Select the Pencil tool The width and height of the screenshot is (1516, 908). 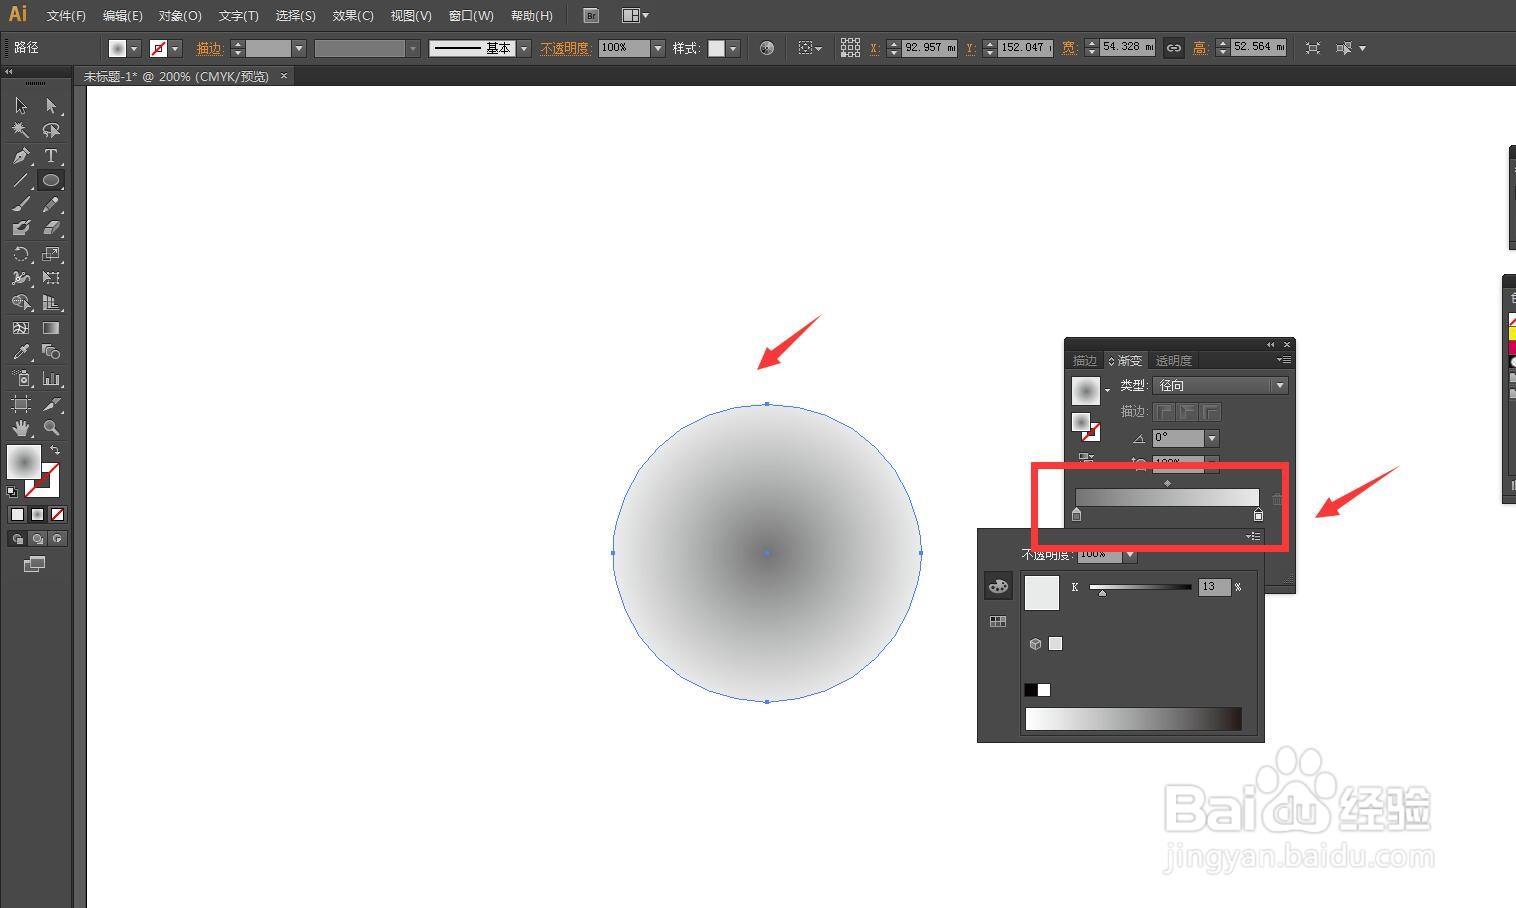pyautogui.click(x=51, y=204)
